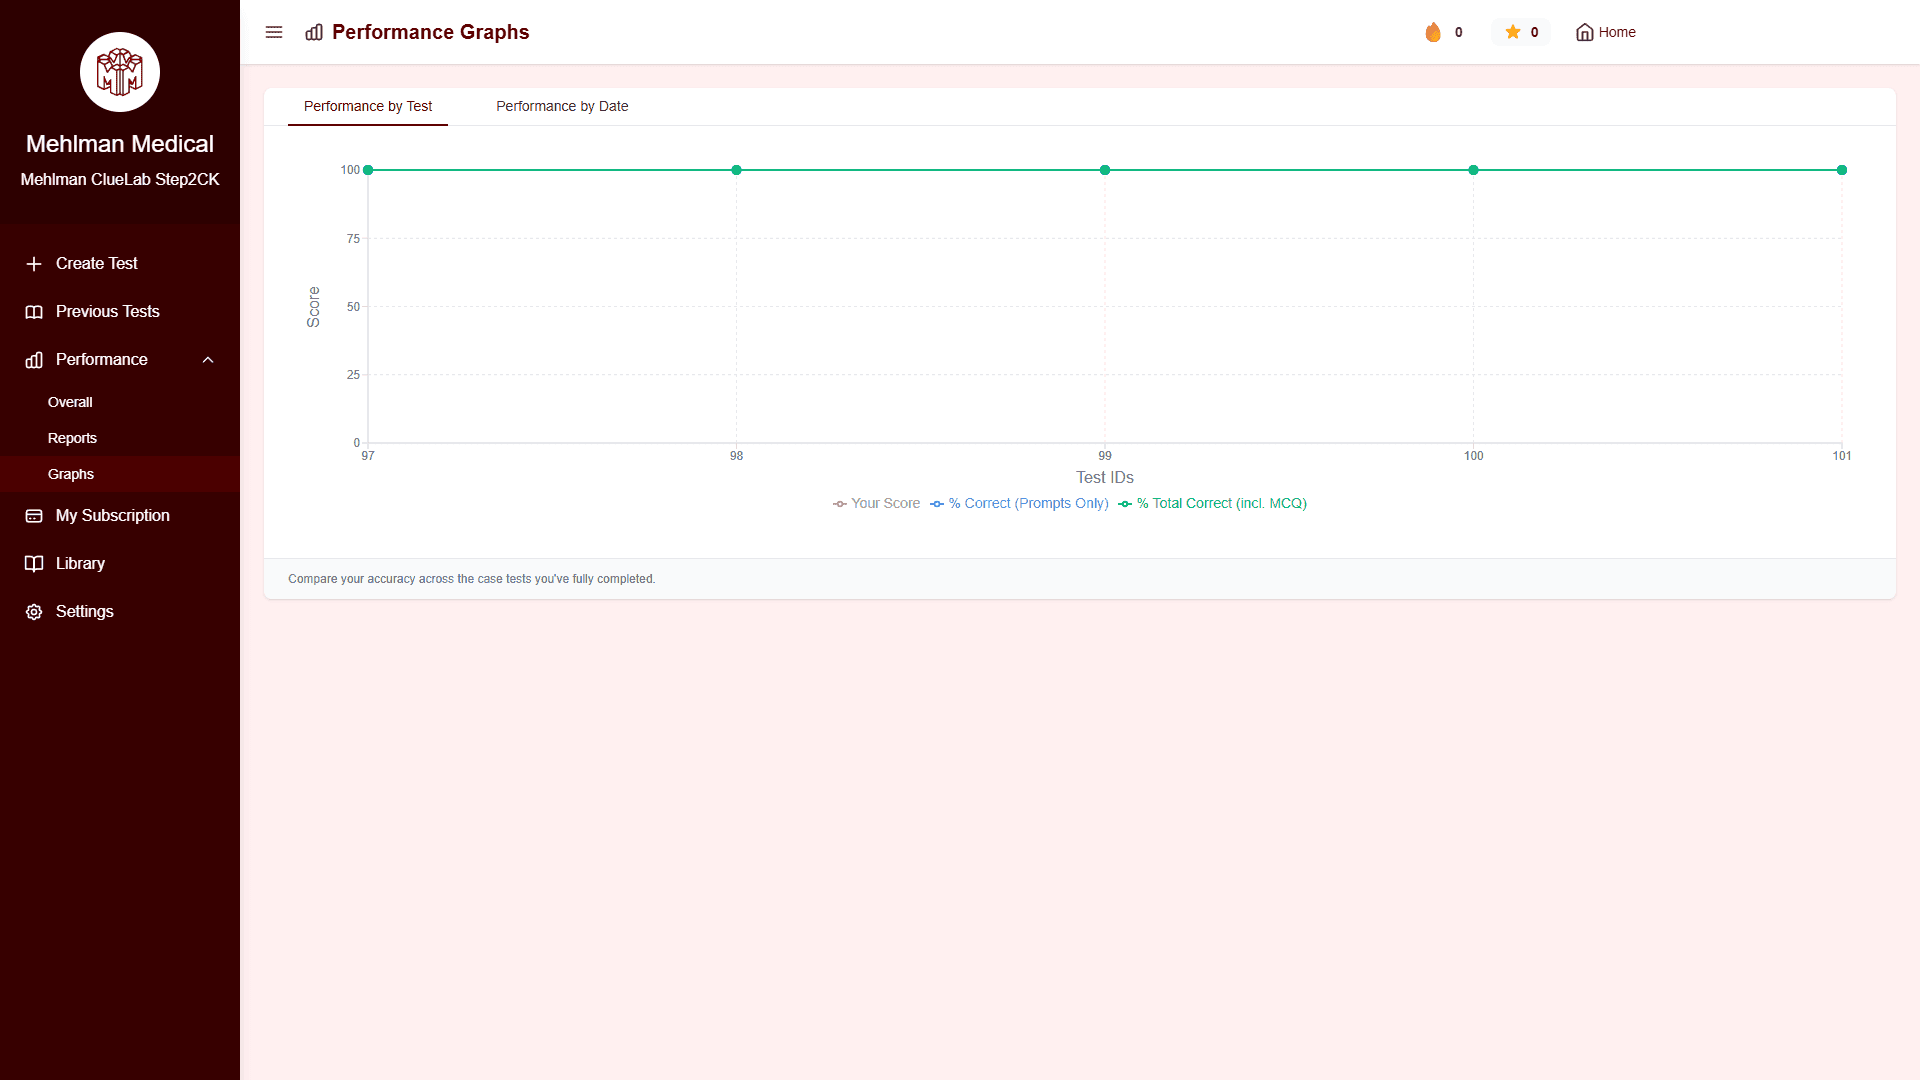Viewport: 1920px width, 1080px height.
Task: Click the Library book icon
Action: click(x=34, y=564)
